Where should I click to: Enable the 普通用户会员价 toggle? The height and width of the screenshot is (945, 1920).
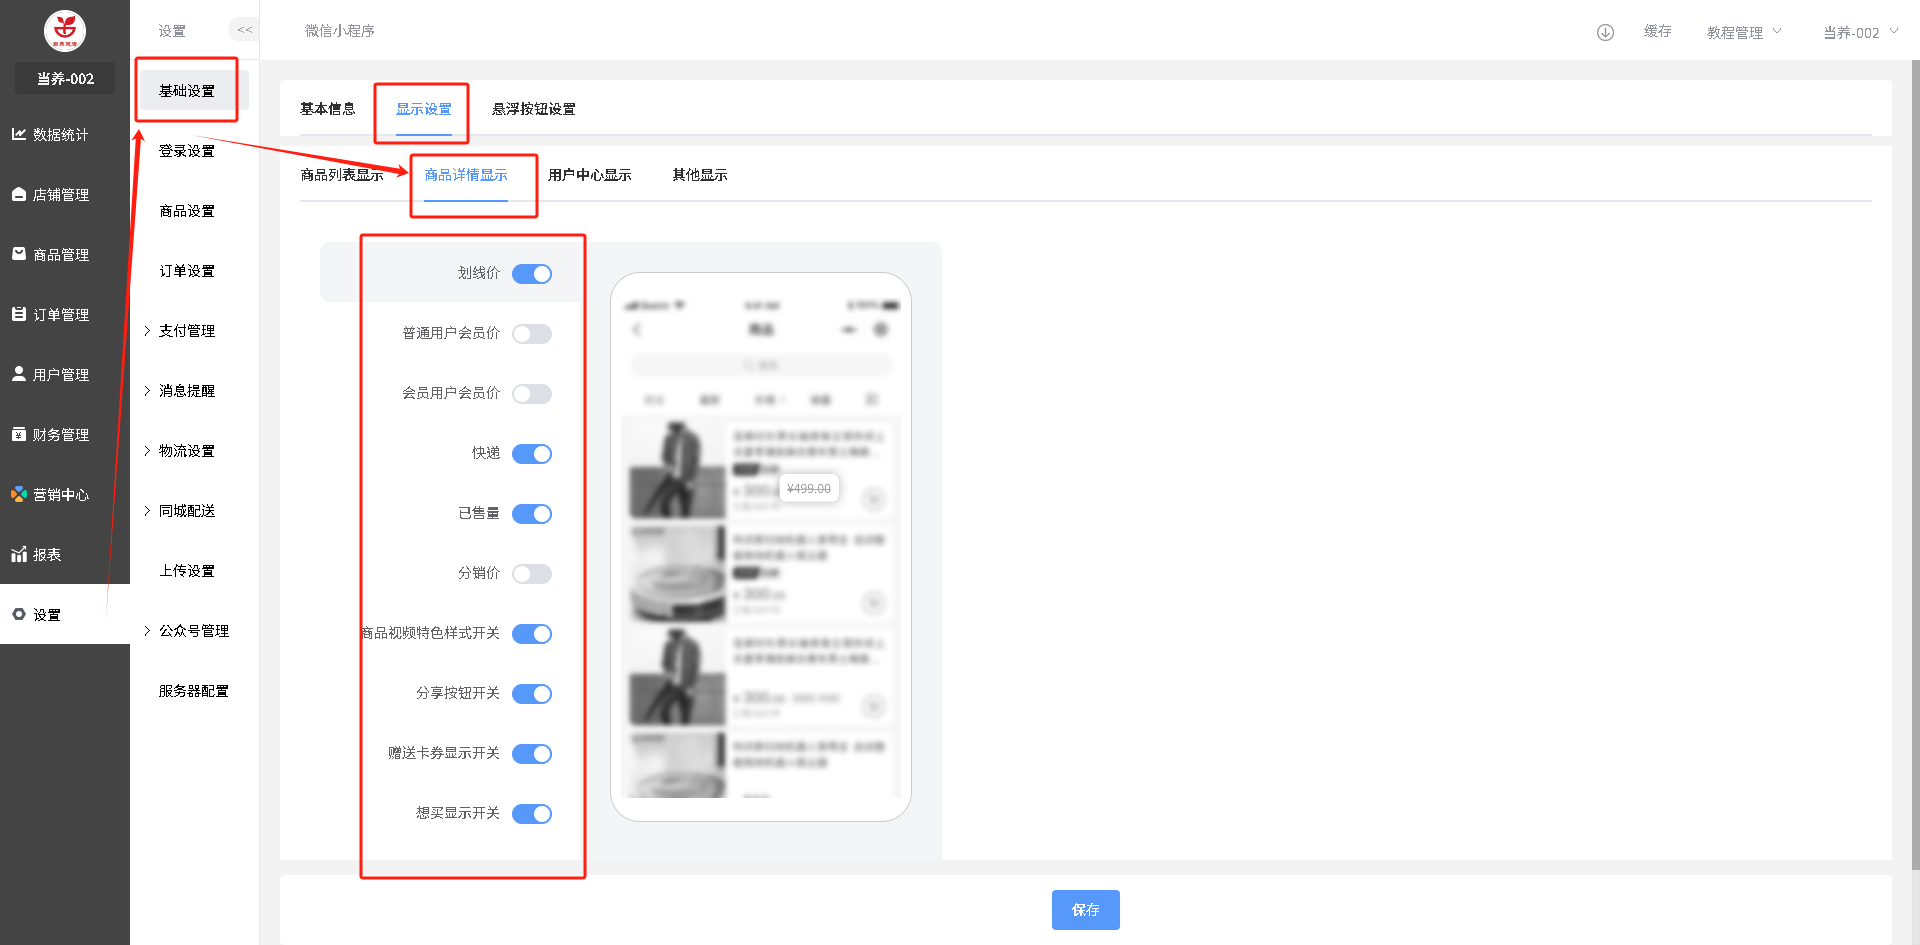point(532,334)
